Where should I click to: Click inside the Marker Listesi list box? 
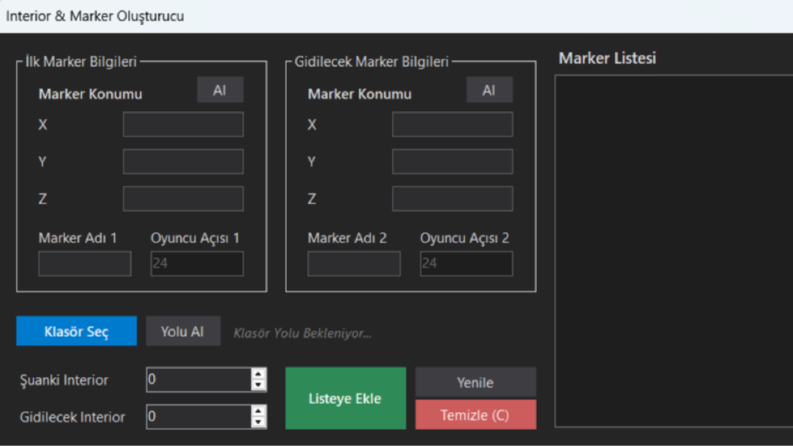(674, 251)
